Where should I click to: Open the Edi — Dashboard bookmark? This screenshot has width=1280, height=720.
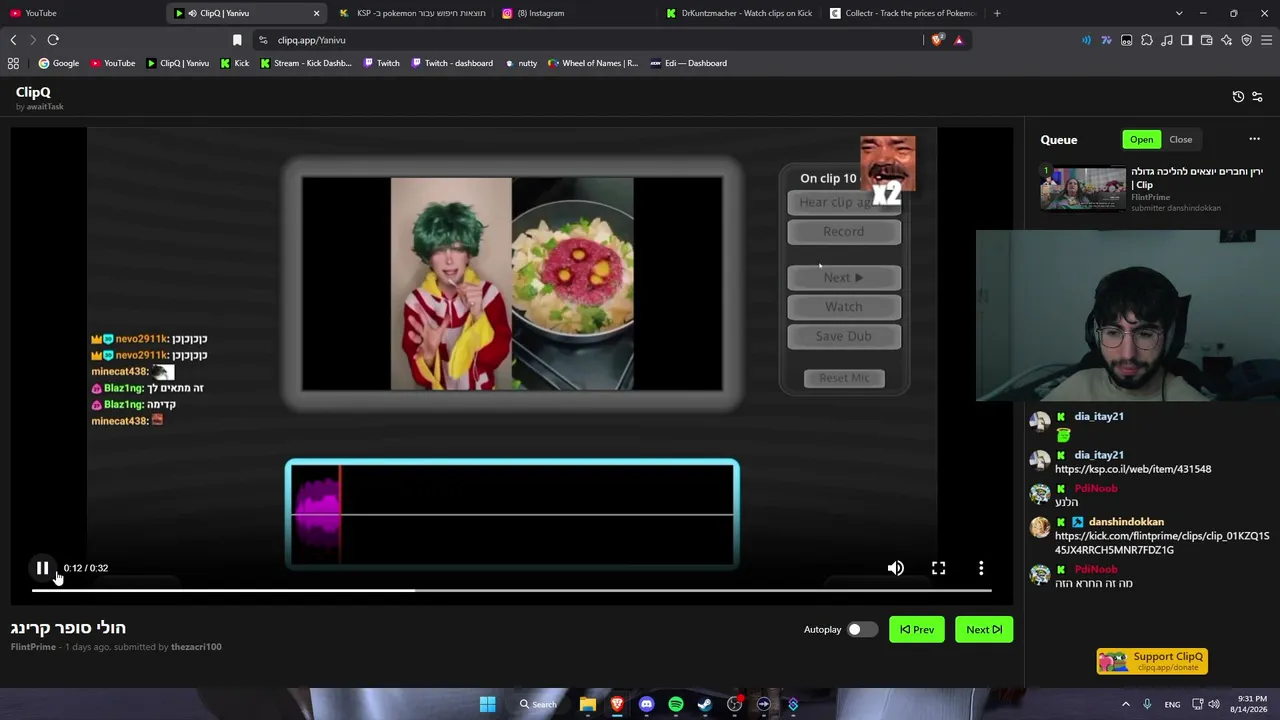coord(688,63)
